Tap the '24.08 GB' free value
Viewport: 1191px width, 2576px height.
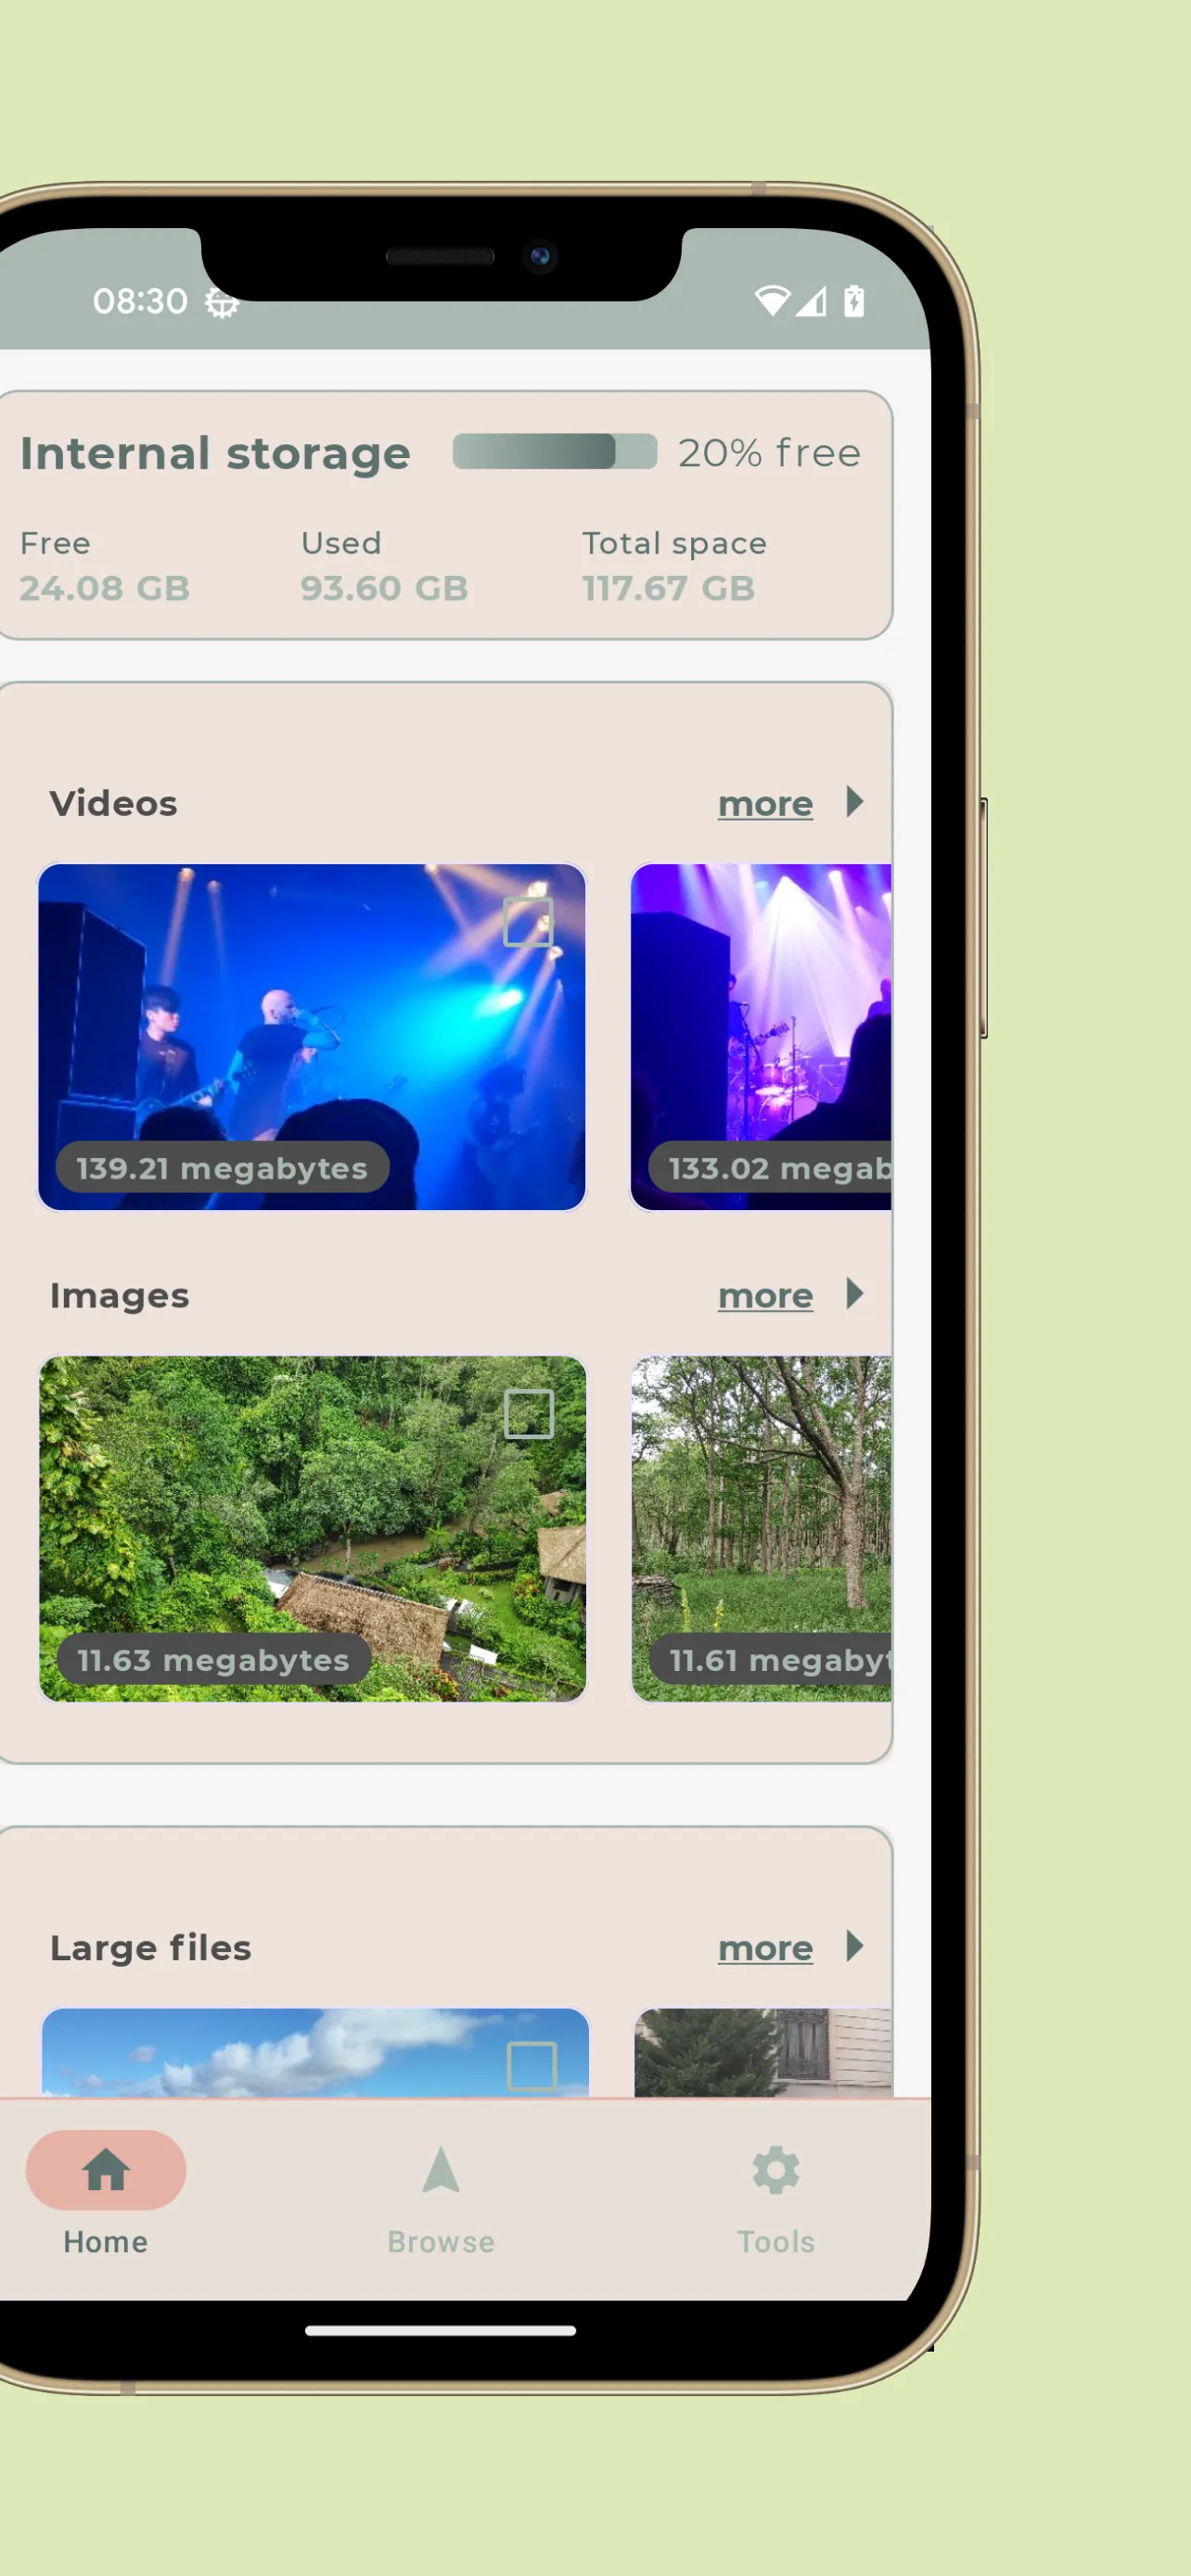tap(105, 588)
